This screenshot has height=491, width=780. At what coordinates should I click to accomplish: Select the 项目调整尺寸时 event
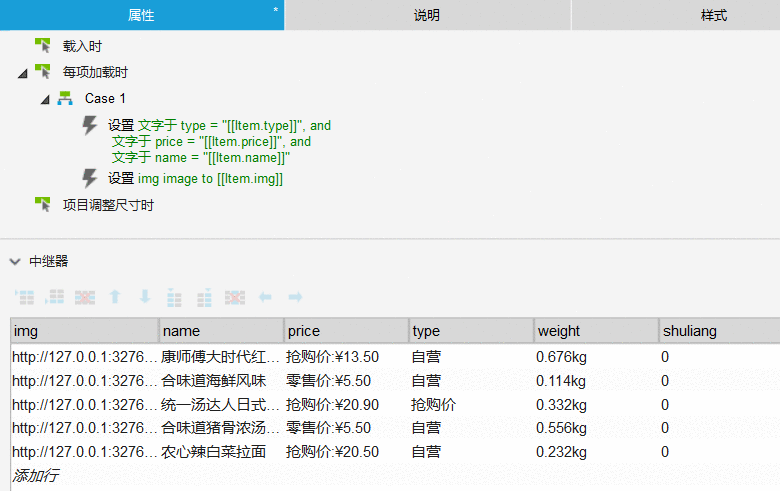[x=108, y=205]
